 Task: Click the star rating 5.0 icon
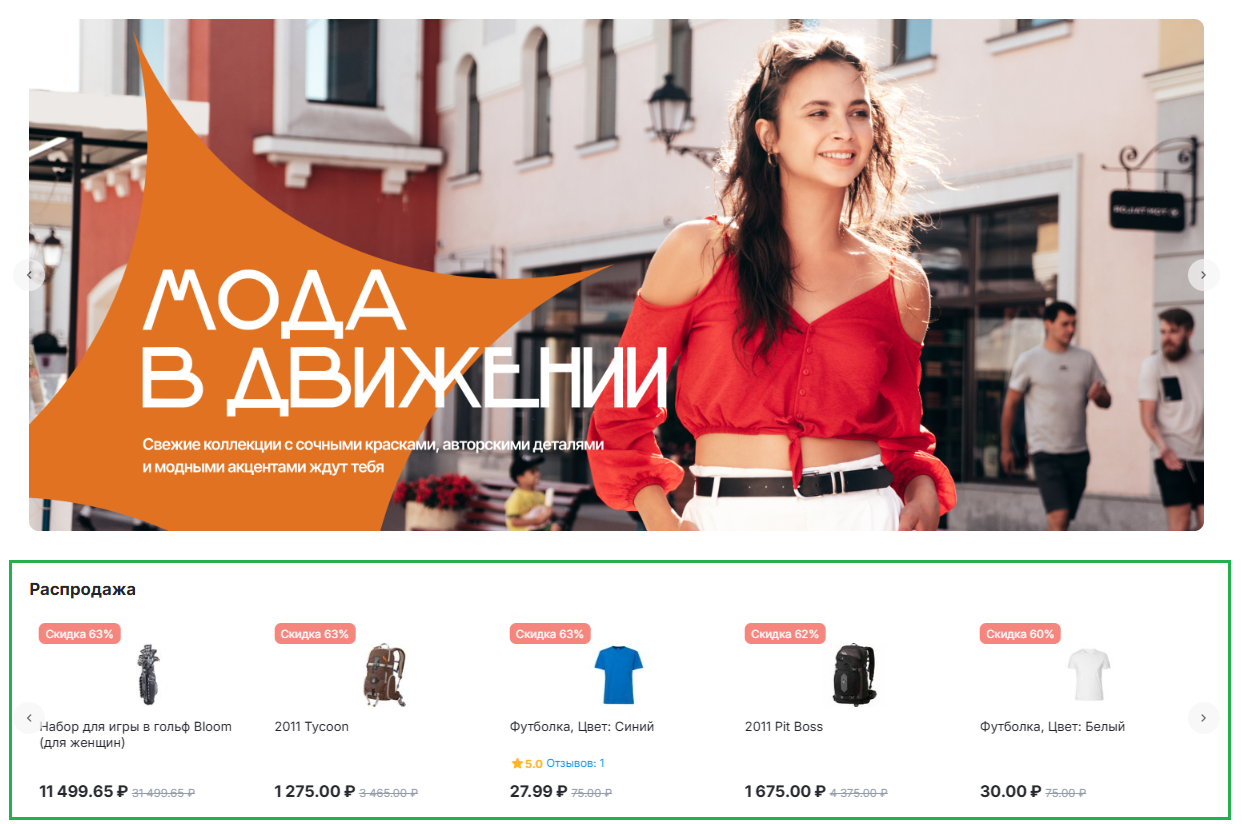click(x=517, y=763)
